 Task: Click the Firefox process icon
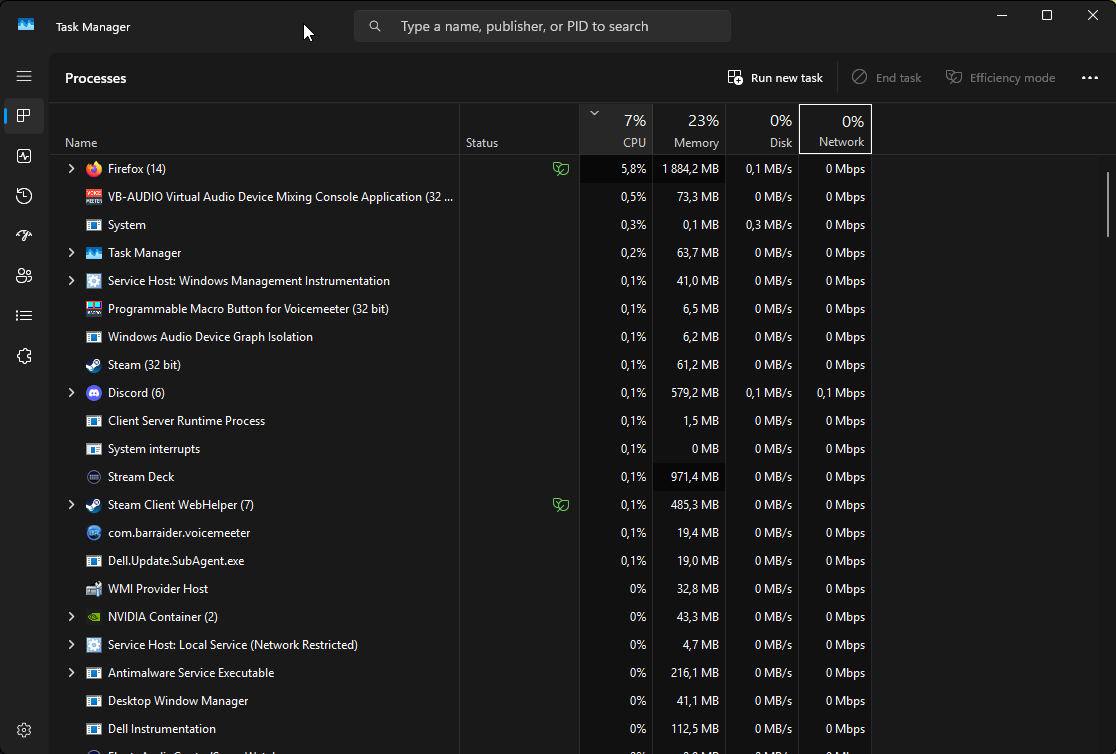coord(94,169)
